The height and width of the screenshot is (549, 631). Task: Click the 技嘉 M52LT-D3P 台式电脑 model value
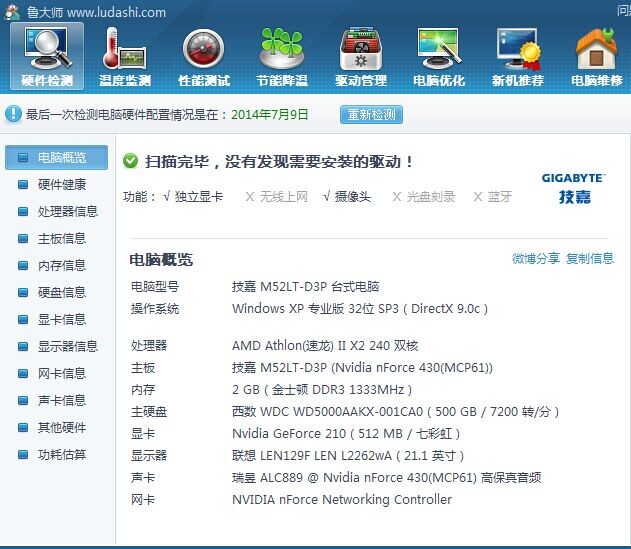tap(305, 287)
